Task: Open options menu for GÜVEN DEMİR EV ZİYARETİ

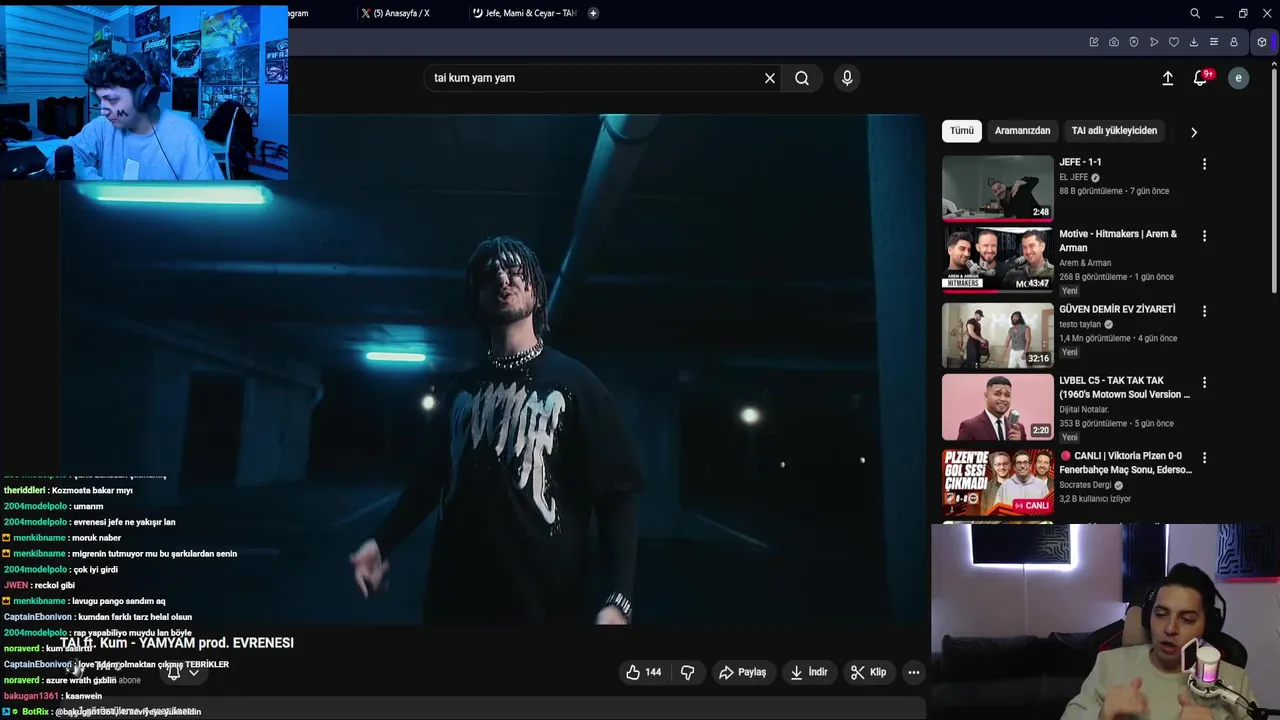Action: click(x=1204, y=311)
